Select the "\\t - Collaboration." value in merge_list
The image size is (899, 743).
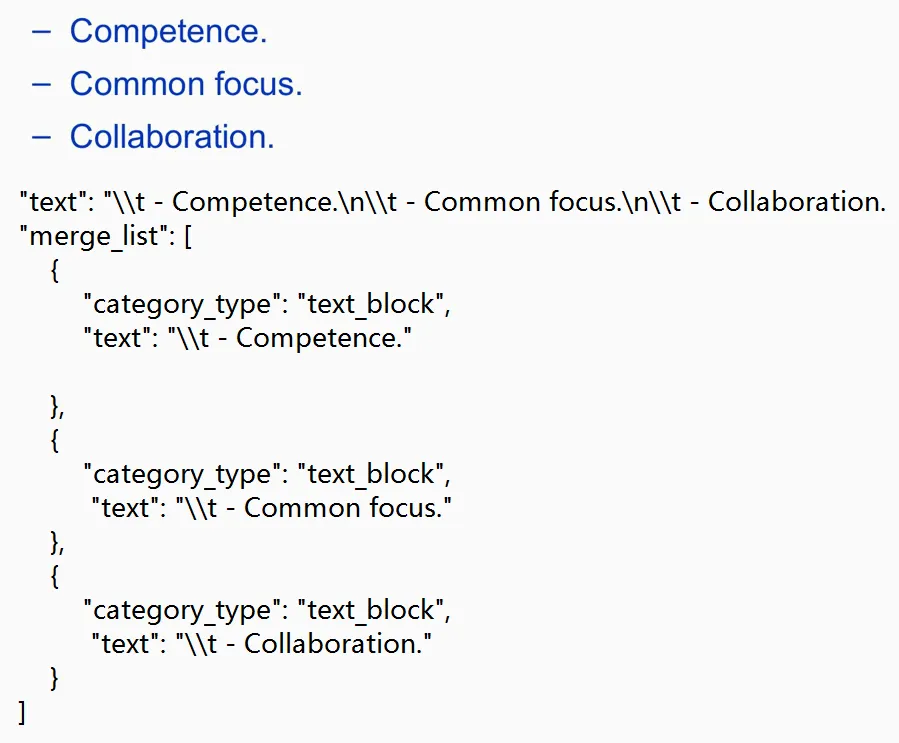pos(303,644)
